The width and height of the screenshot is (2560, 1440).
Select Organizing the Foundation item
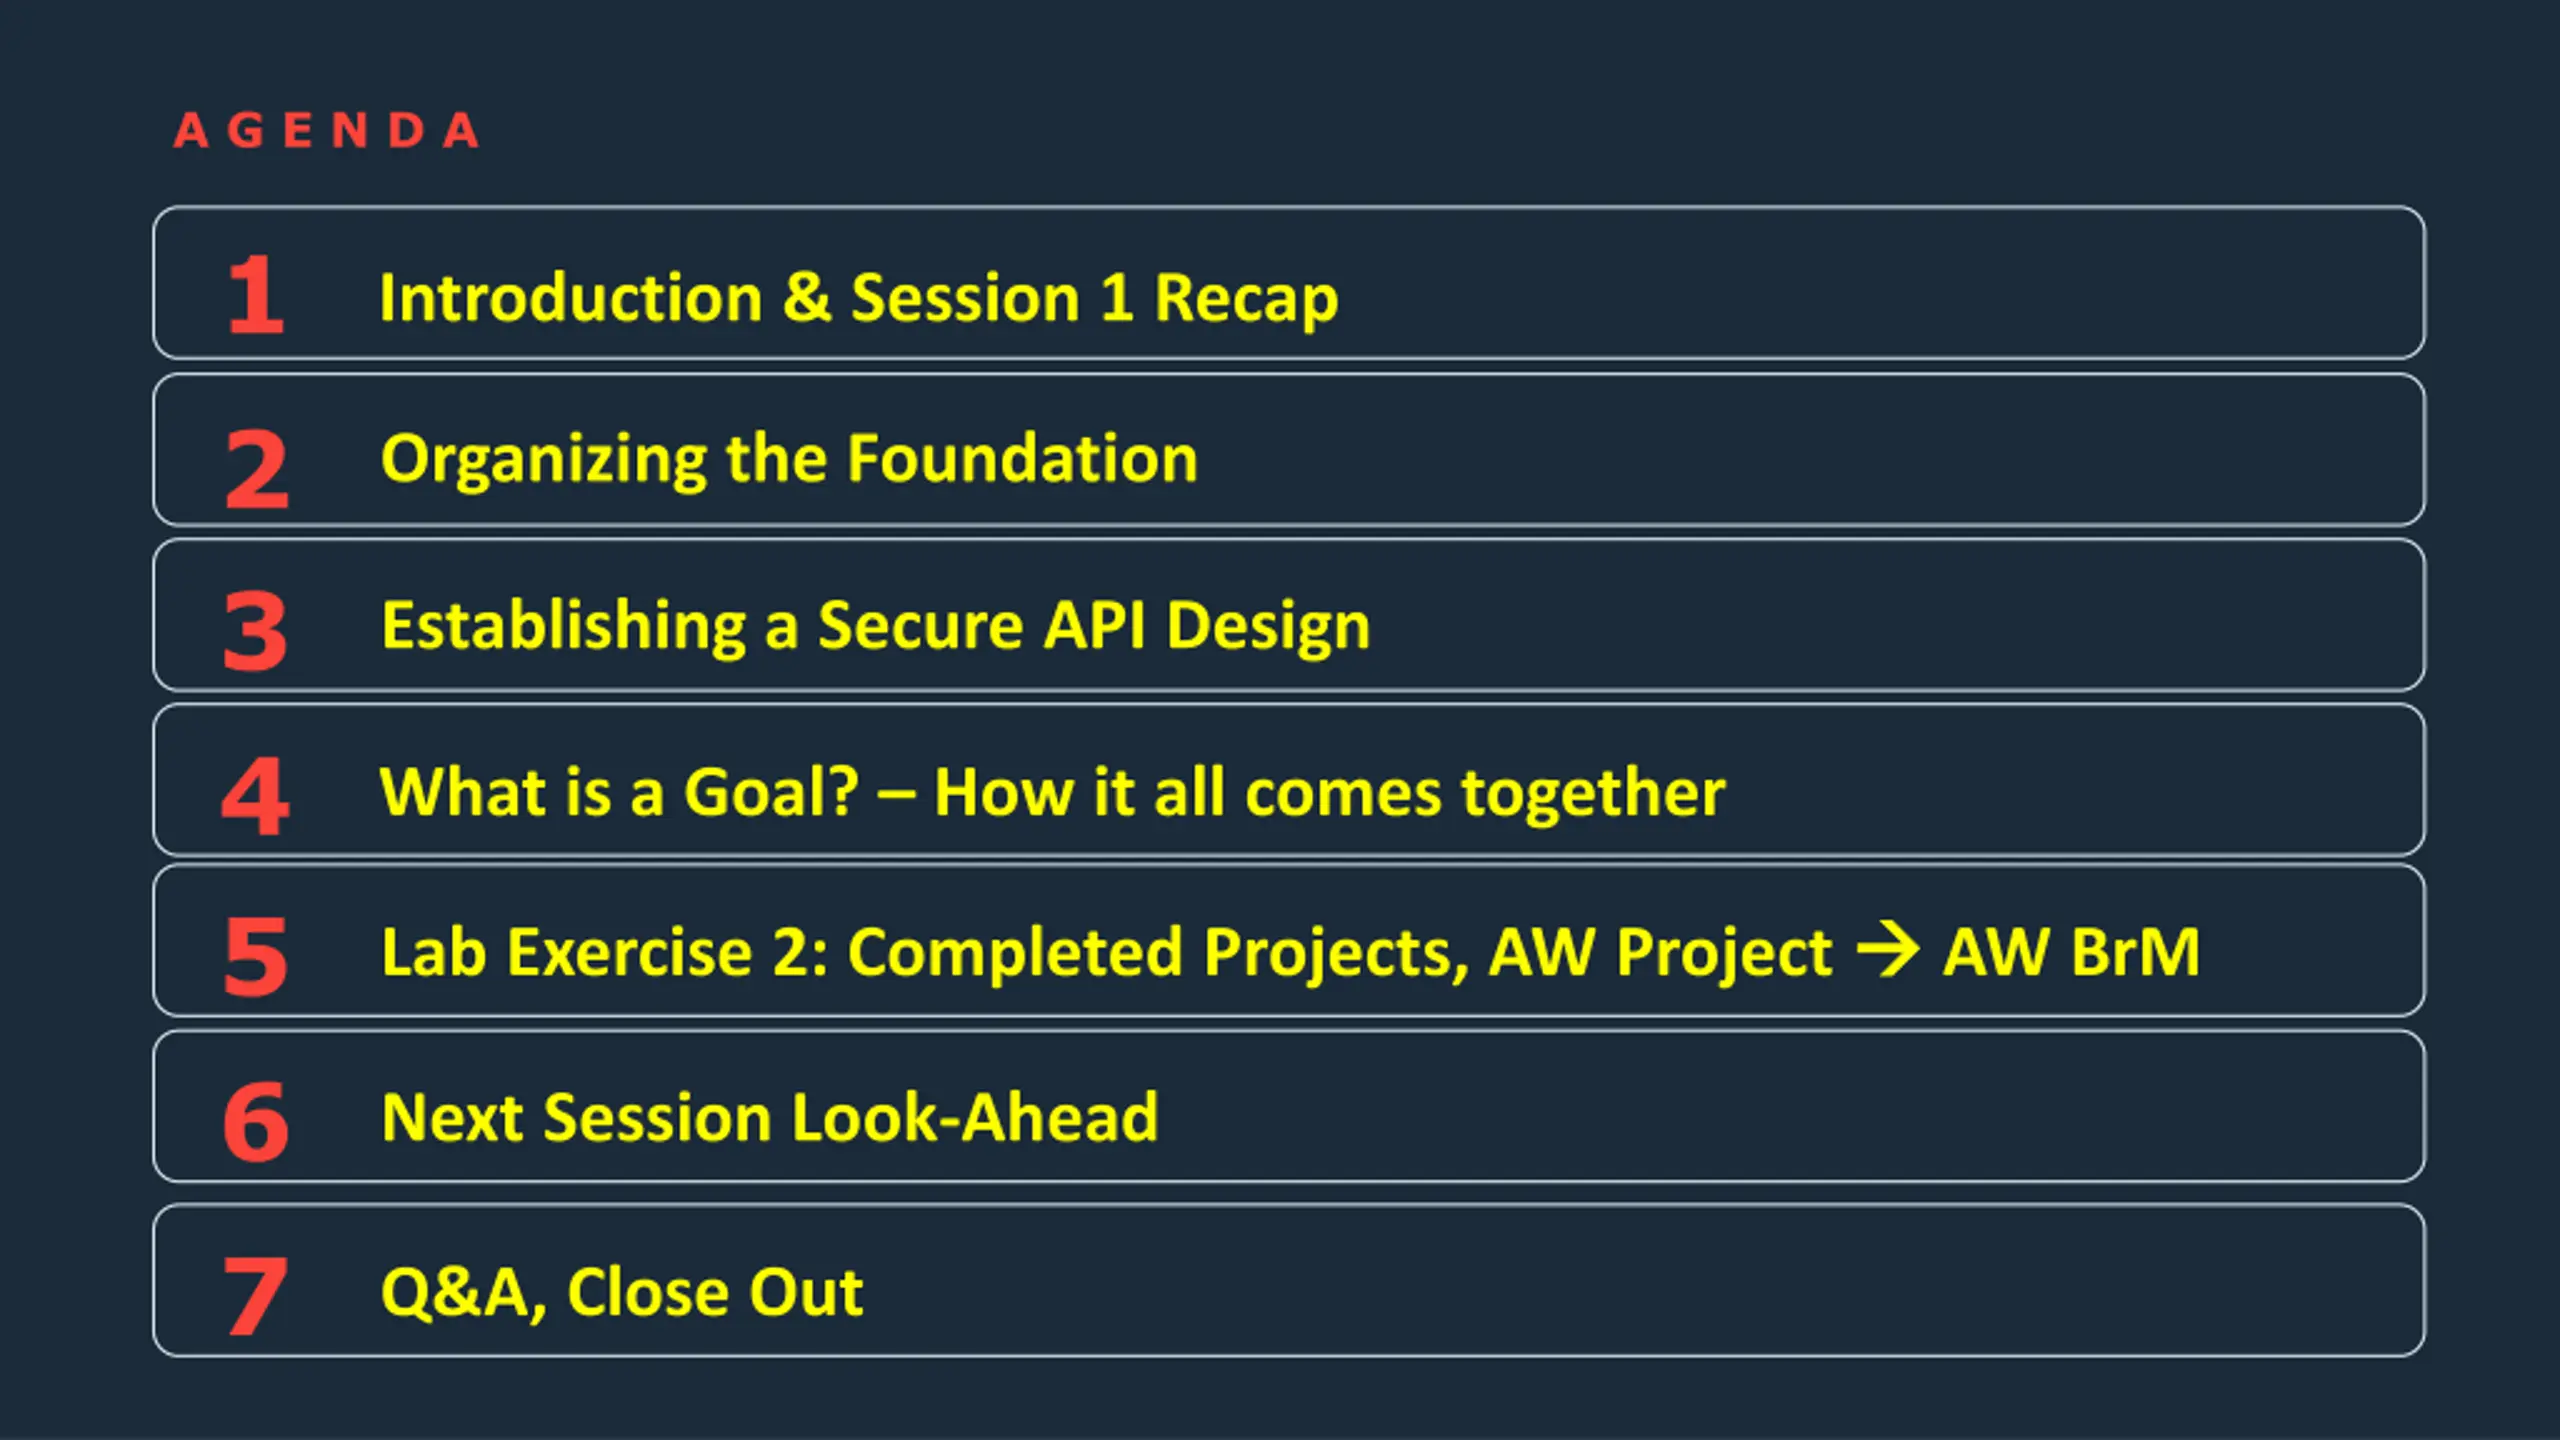789,460
